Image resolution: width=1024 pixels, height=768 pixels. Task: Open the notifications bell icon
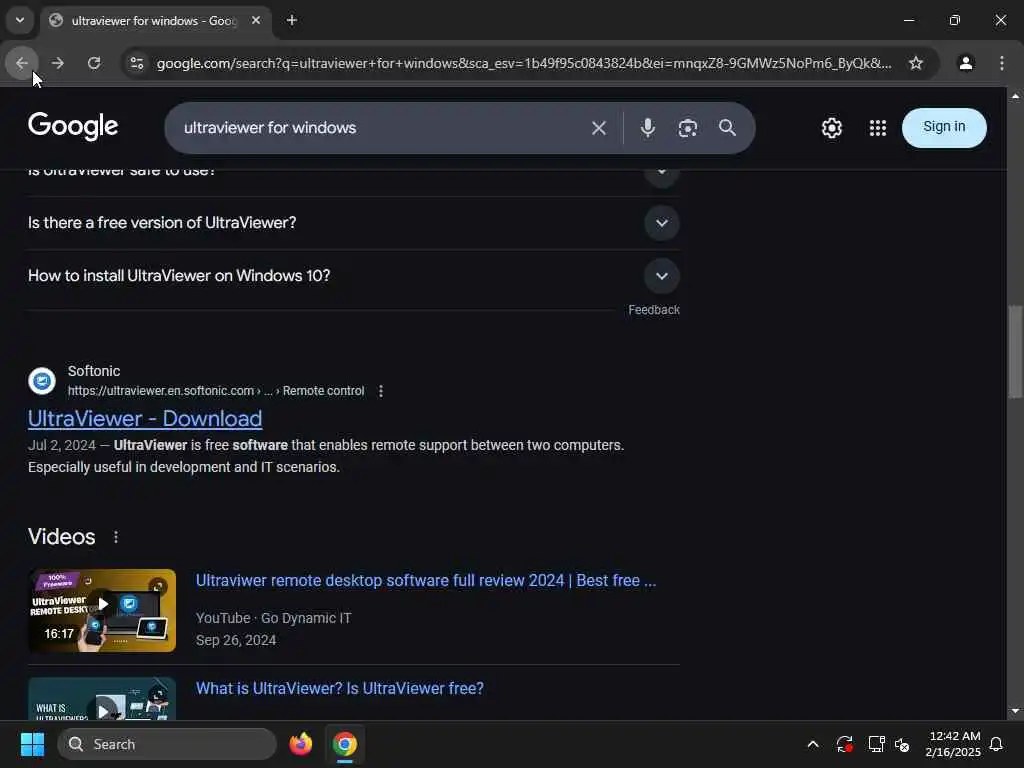(996, 744)
